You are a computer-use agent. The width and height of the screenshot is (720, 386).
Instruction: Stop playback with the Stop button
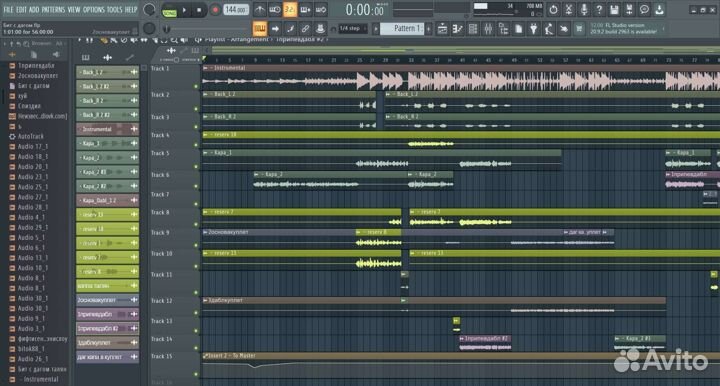199,10
